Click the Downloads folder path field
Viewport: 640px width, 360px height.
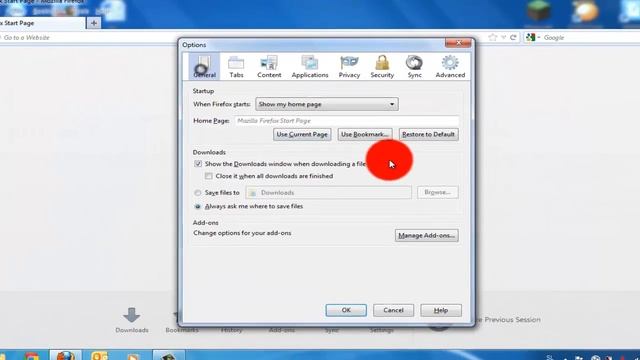click(329, 193)
